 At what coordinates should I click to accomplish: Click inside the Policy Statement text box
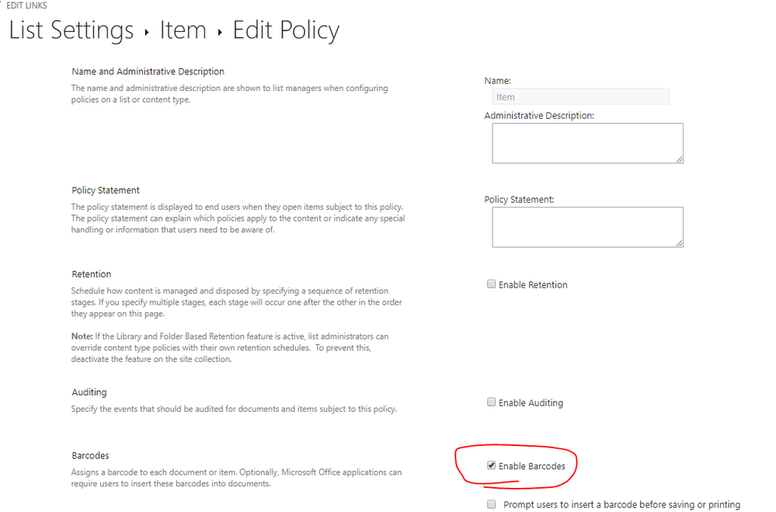pyautogui.click(x=587, y=226)
